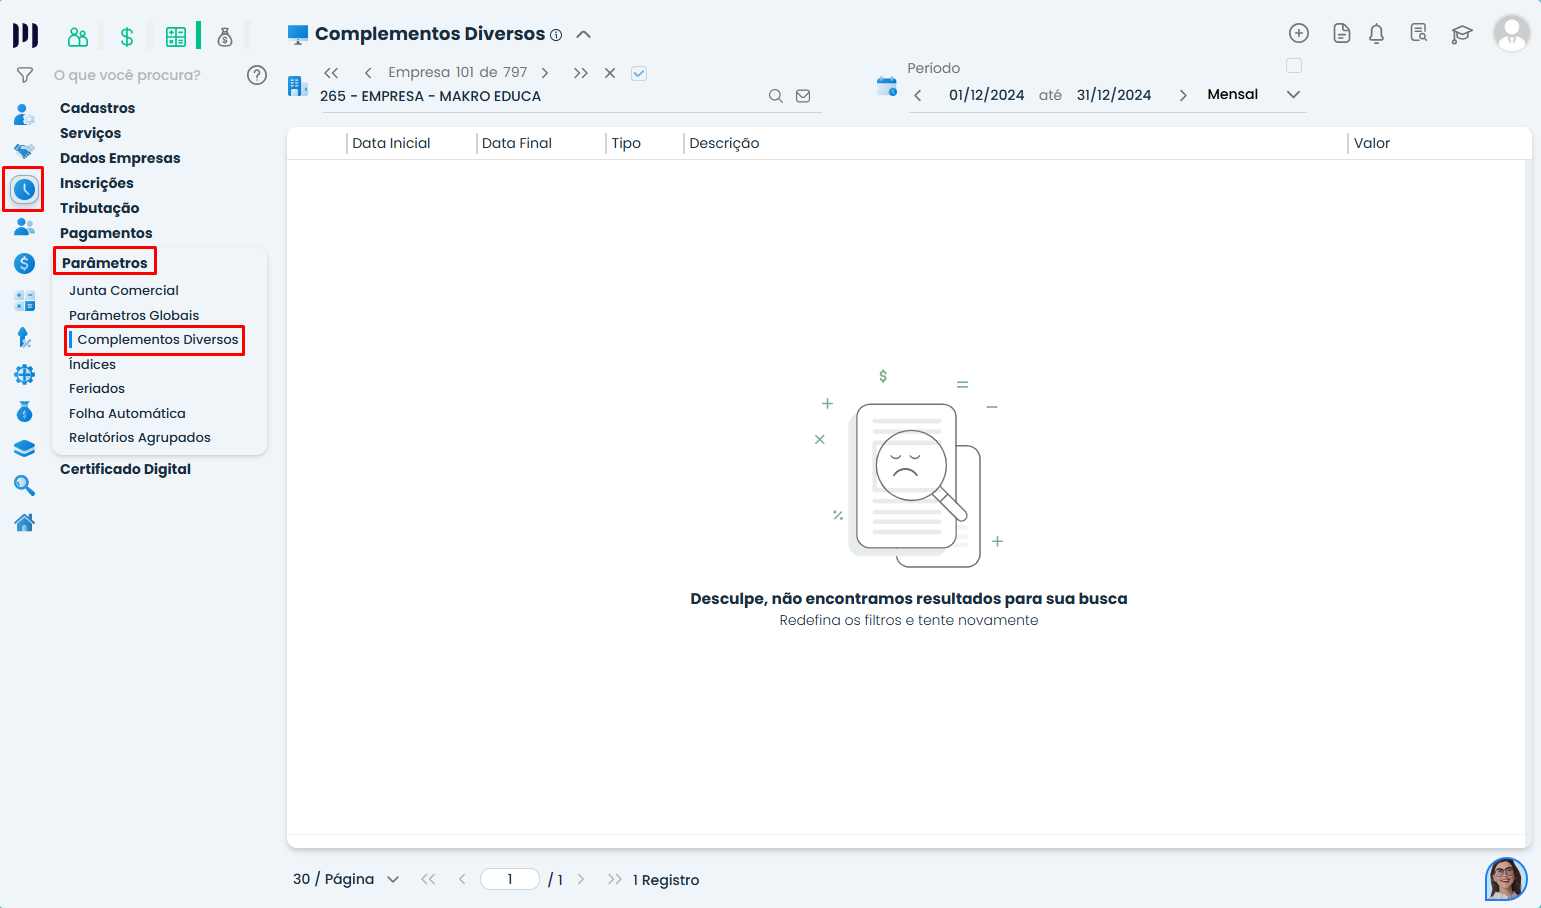Open the Tributação menu item
Image resolution: width=1541 pixels, height=908 pixels.
[99, 207]
